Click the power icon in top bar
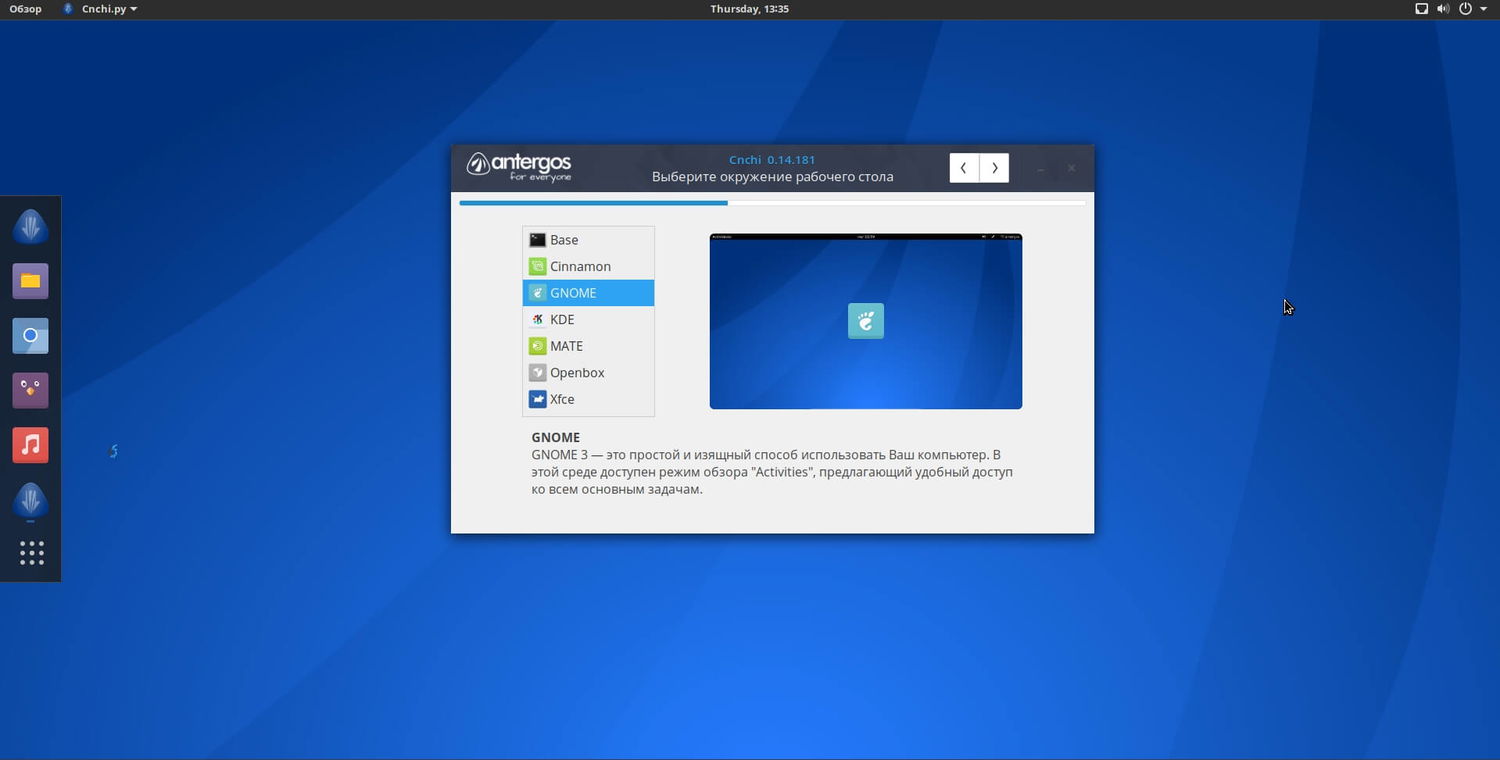 (1466, 9)
